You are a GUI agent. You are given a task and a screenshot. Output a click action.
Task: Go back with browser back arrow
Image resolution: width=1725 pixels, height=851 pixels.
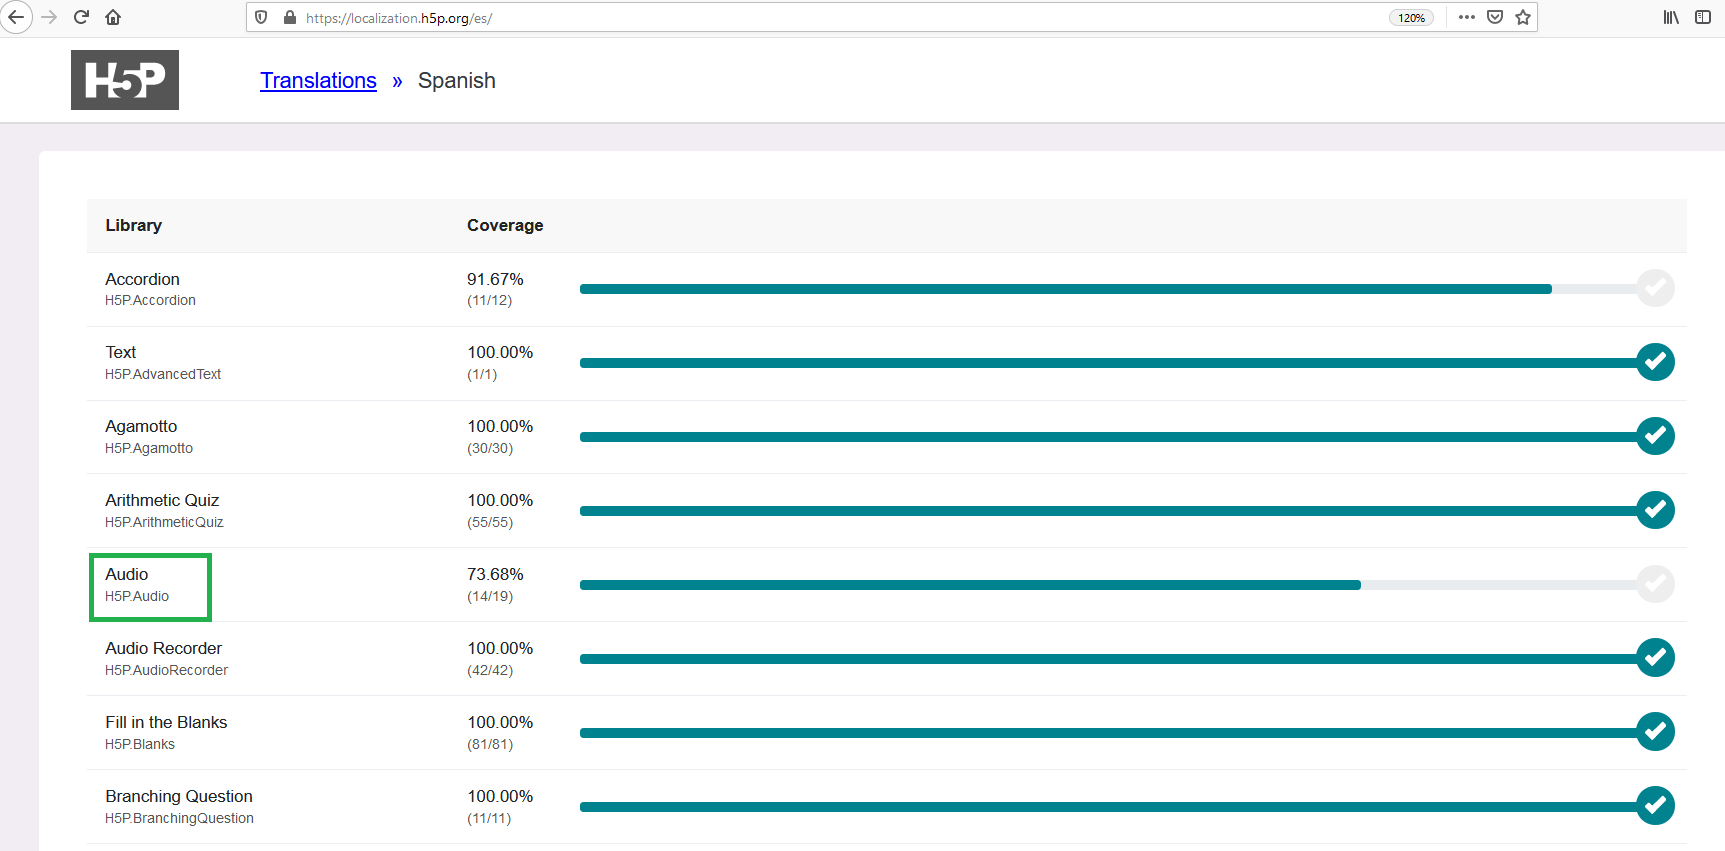click(x=16, y=17)
